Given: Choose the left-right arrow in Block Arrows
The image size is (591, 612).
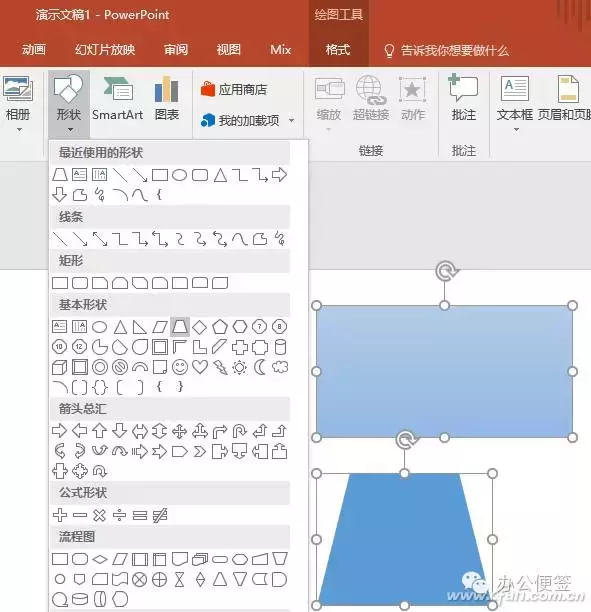Looking at the screenshot, I should point(140,431).
